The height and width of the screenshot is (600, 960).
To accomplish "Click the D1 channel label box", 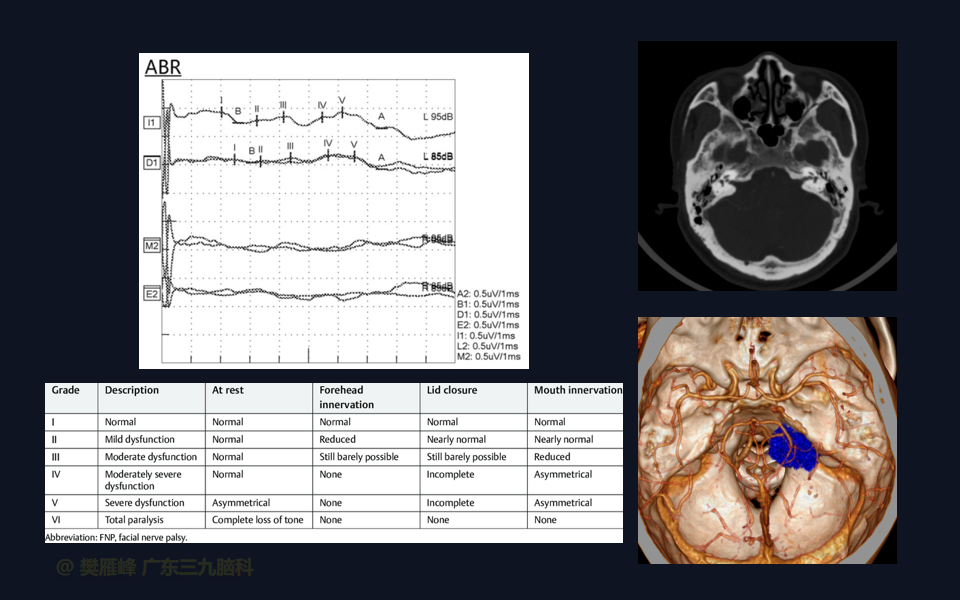I will 152,162.
